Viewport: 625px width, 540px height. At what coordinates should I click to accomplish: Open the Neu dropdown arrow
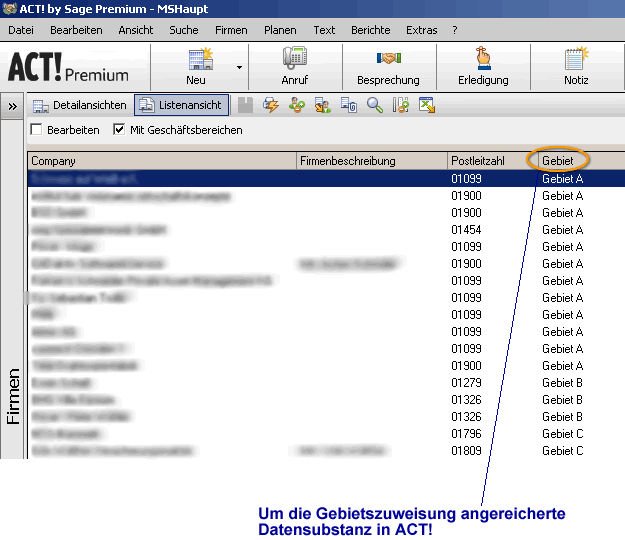pos(240,67)
